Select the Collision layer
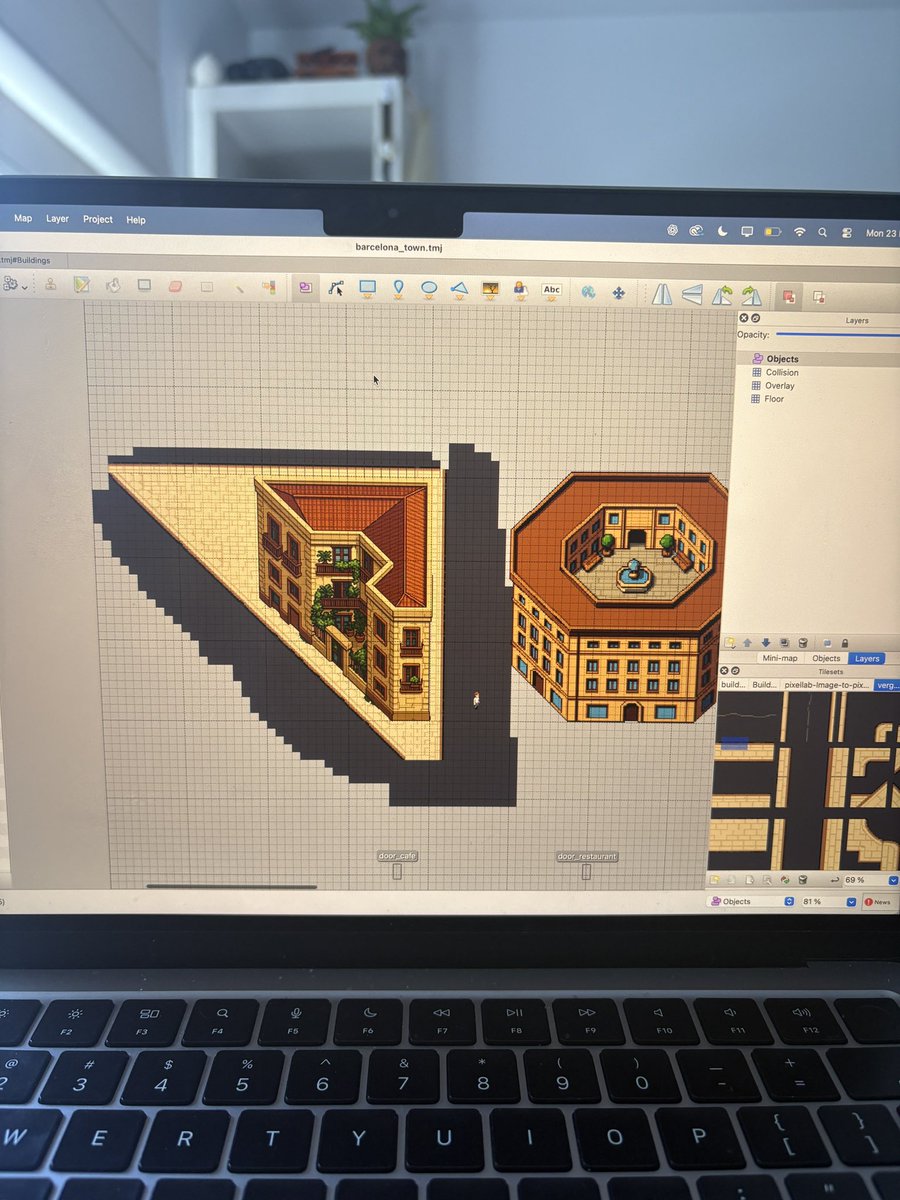The image size is (900, 1200). click(x=815, y=372)
